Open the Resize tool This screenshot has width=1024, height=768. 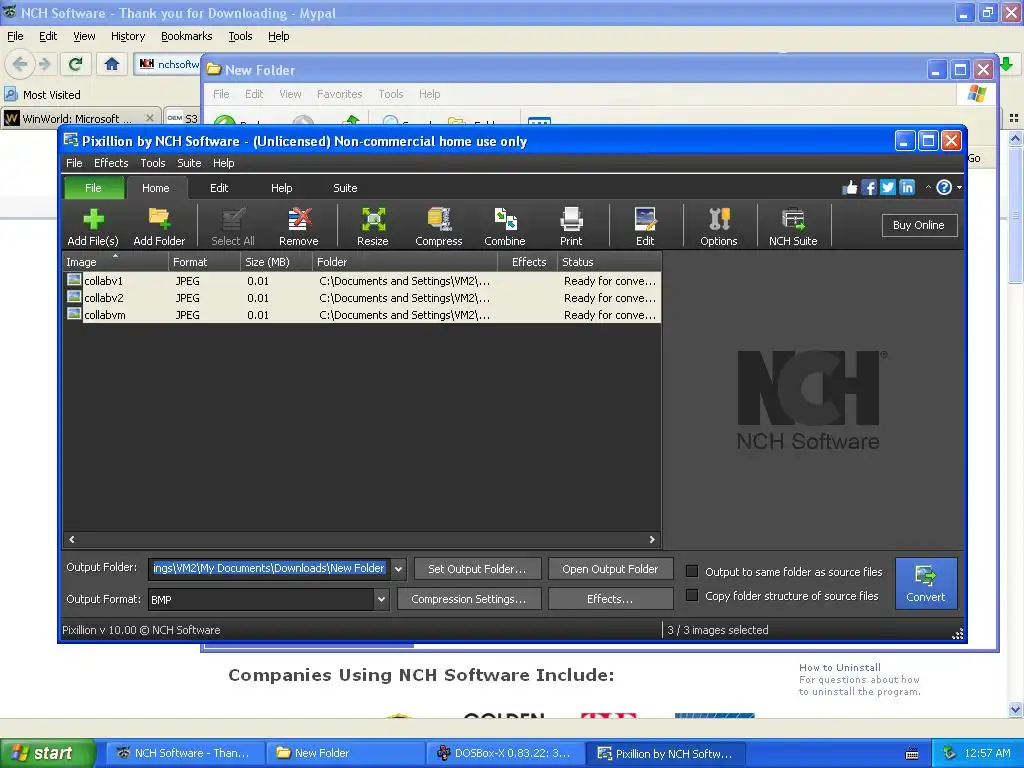[x=373, y=226]
